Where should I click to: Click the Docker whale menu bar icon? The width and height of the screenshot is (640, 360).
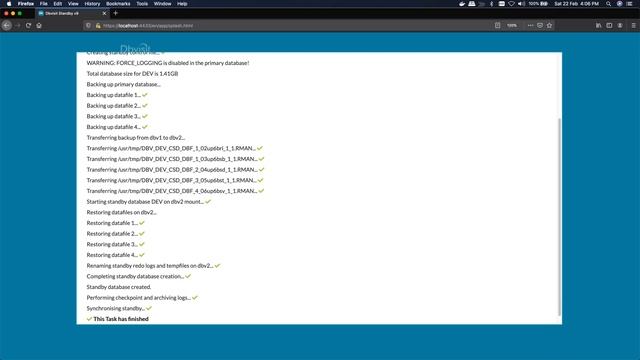click(462, 4)
